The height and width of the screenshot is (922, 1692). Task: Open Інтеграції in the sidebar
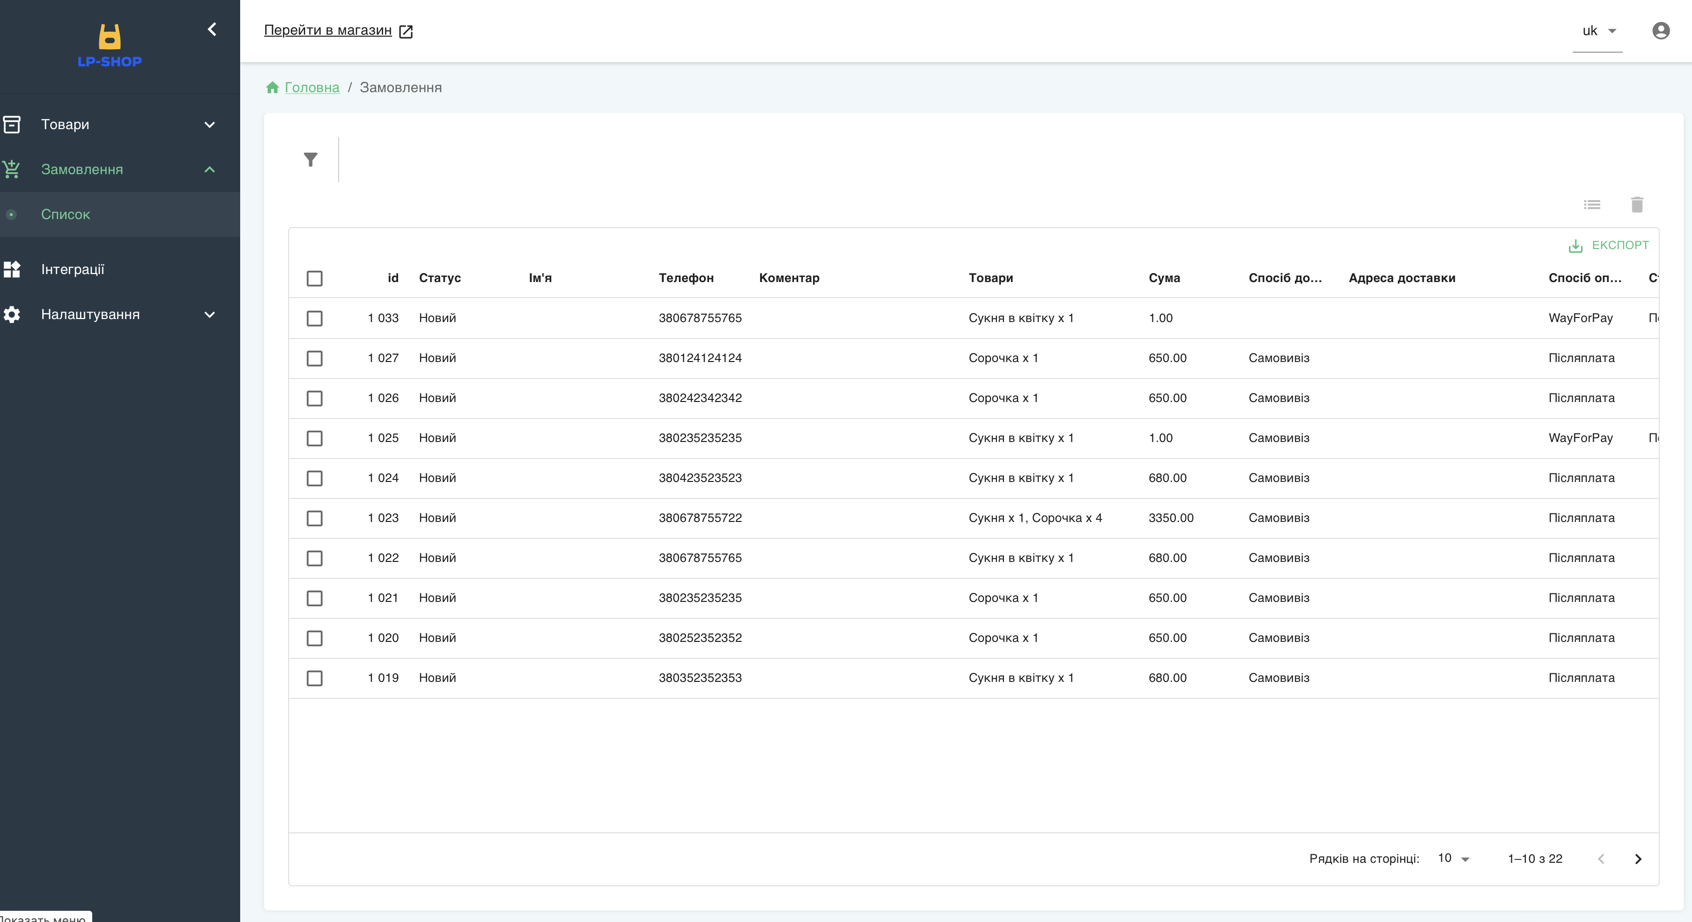pos(73,270)
